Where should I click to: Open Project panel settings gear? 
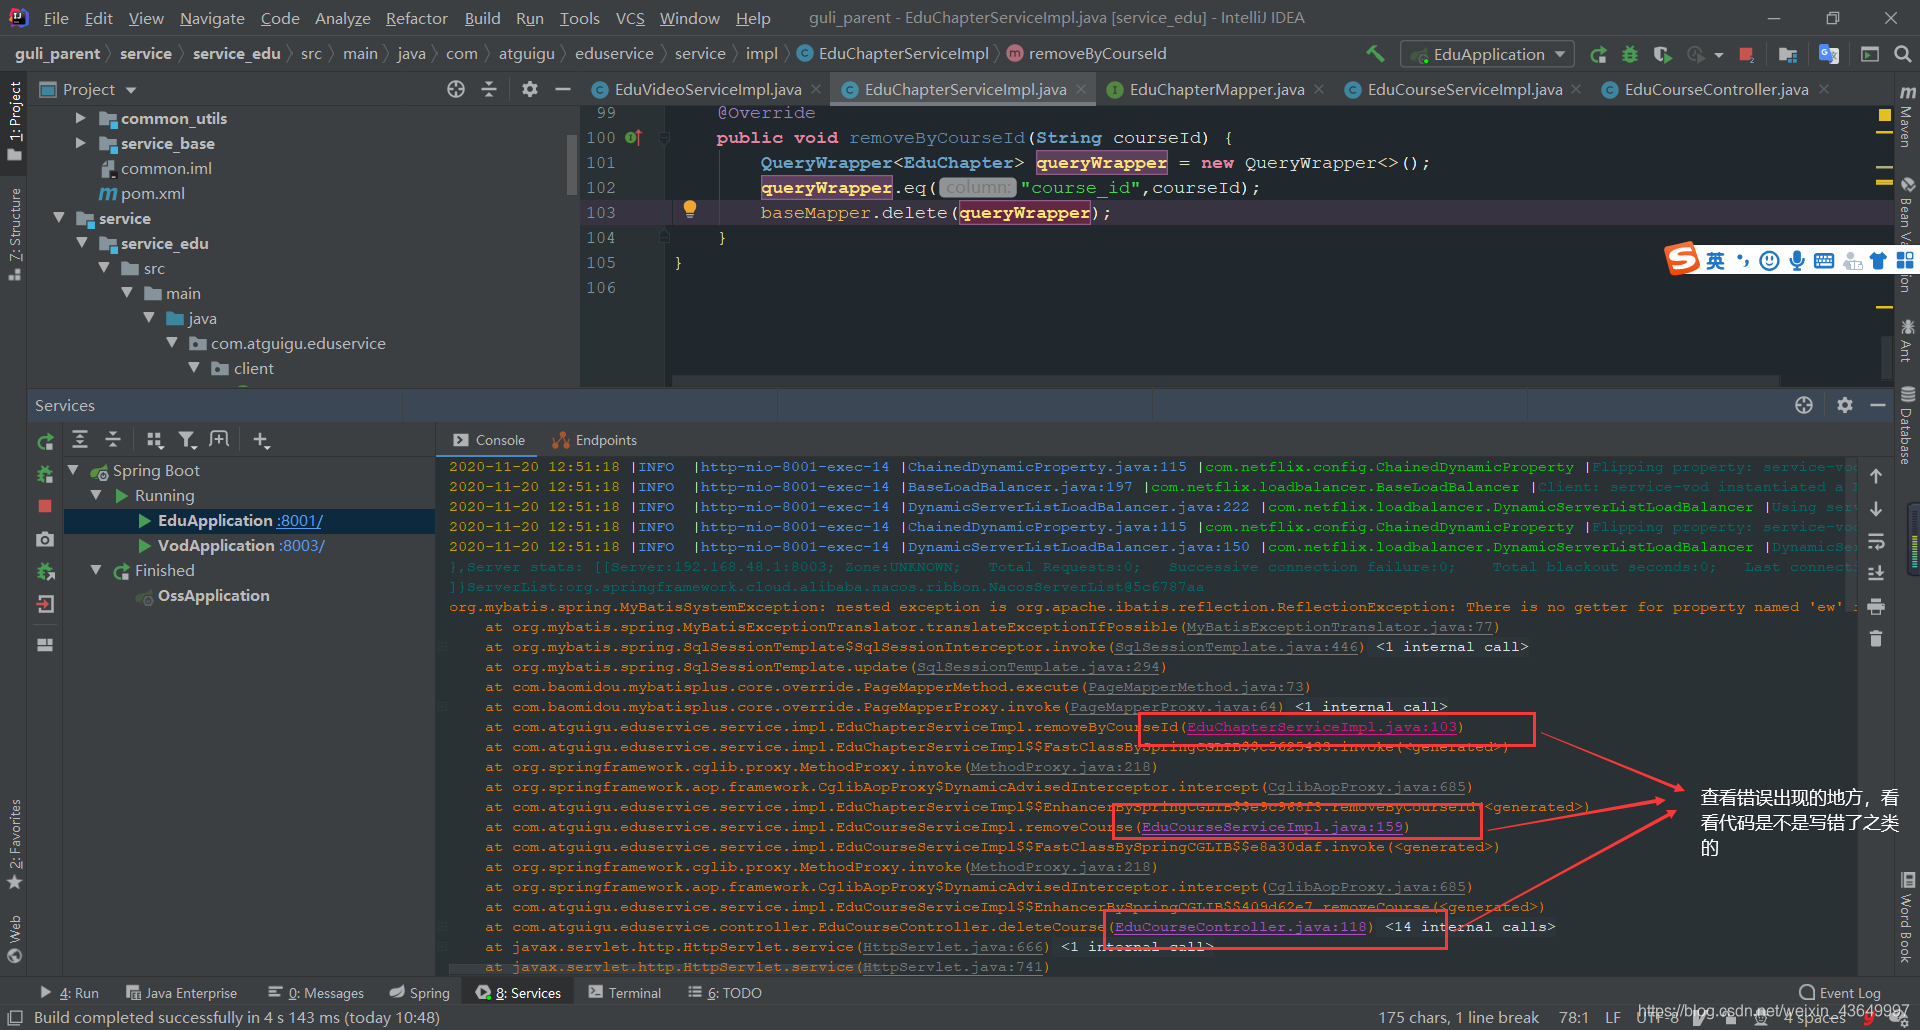[530, 89]
